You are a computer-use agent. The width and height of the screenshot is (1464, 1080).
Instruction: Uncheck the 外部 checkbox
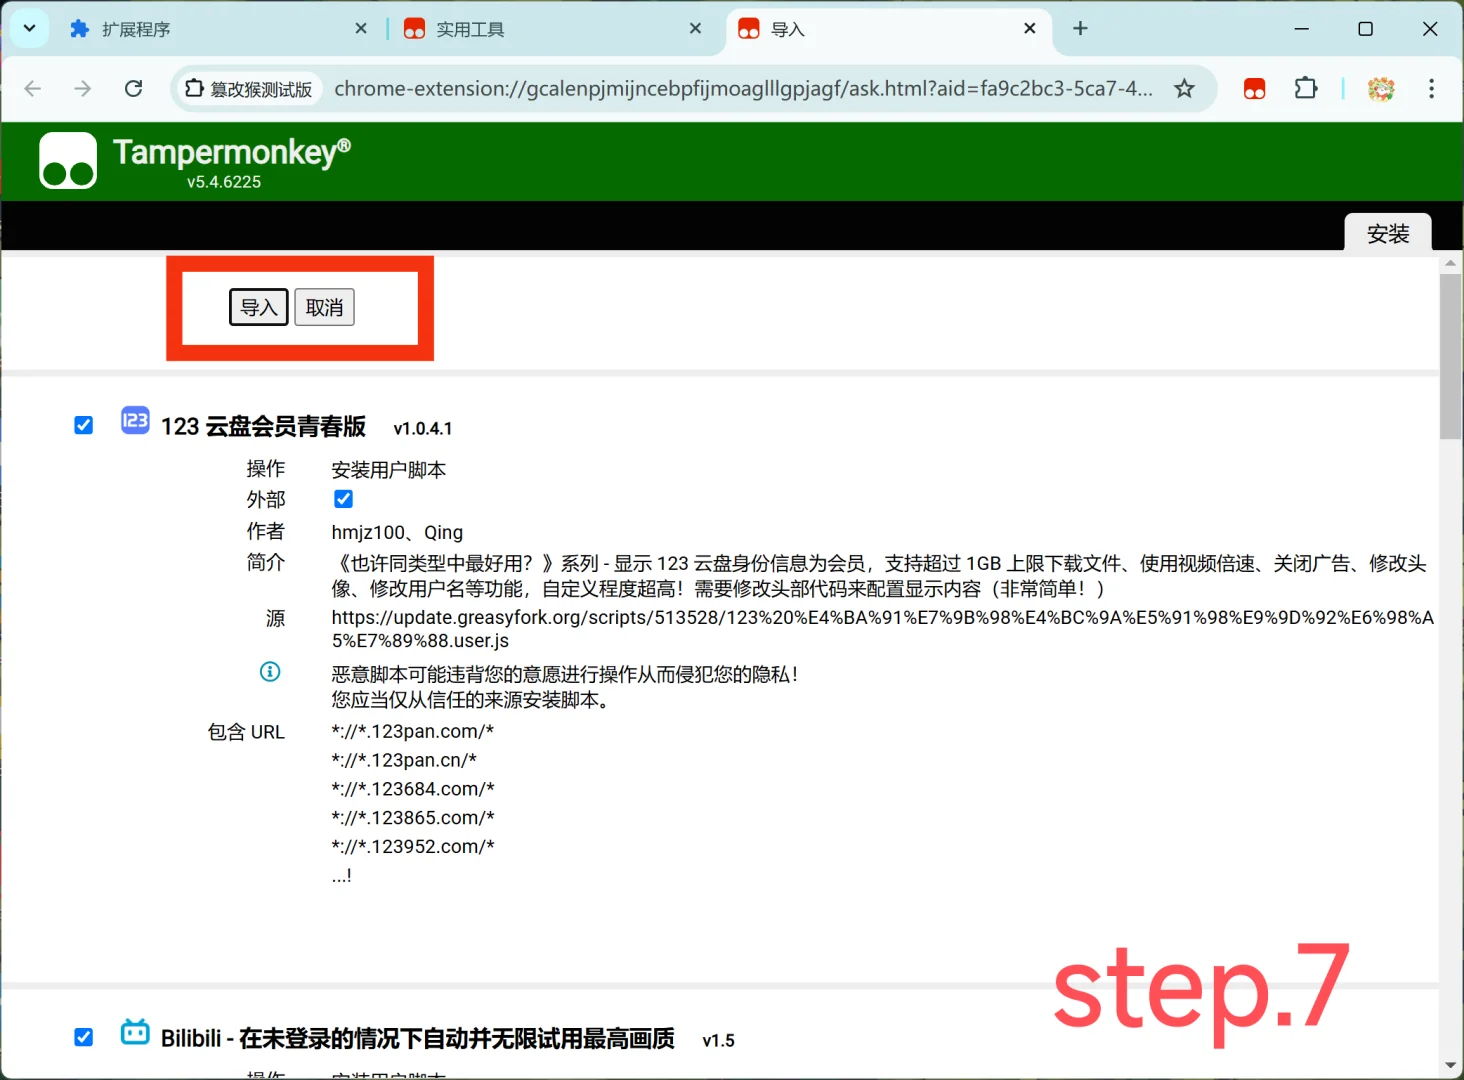tap(343, 498)
